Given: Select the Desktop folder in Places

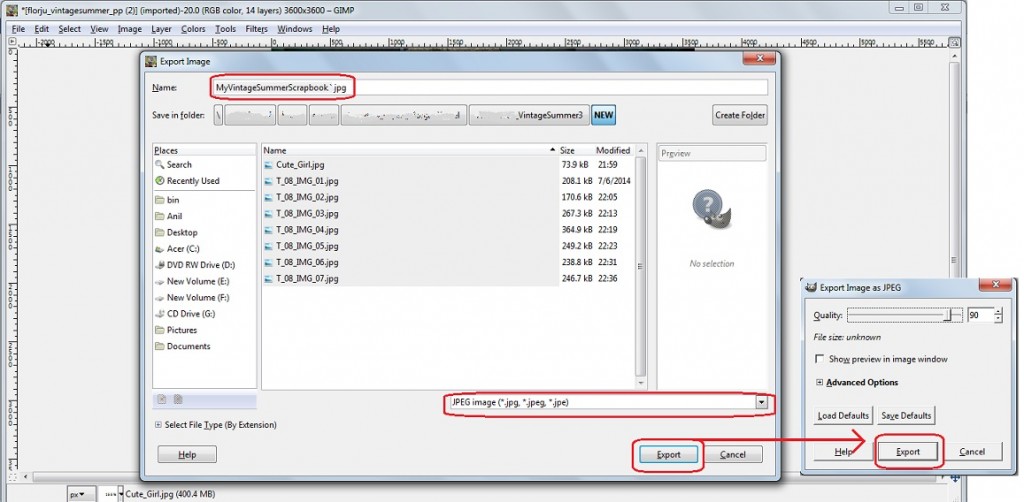Looking at the screenshot, I should [160, 232].
